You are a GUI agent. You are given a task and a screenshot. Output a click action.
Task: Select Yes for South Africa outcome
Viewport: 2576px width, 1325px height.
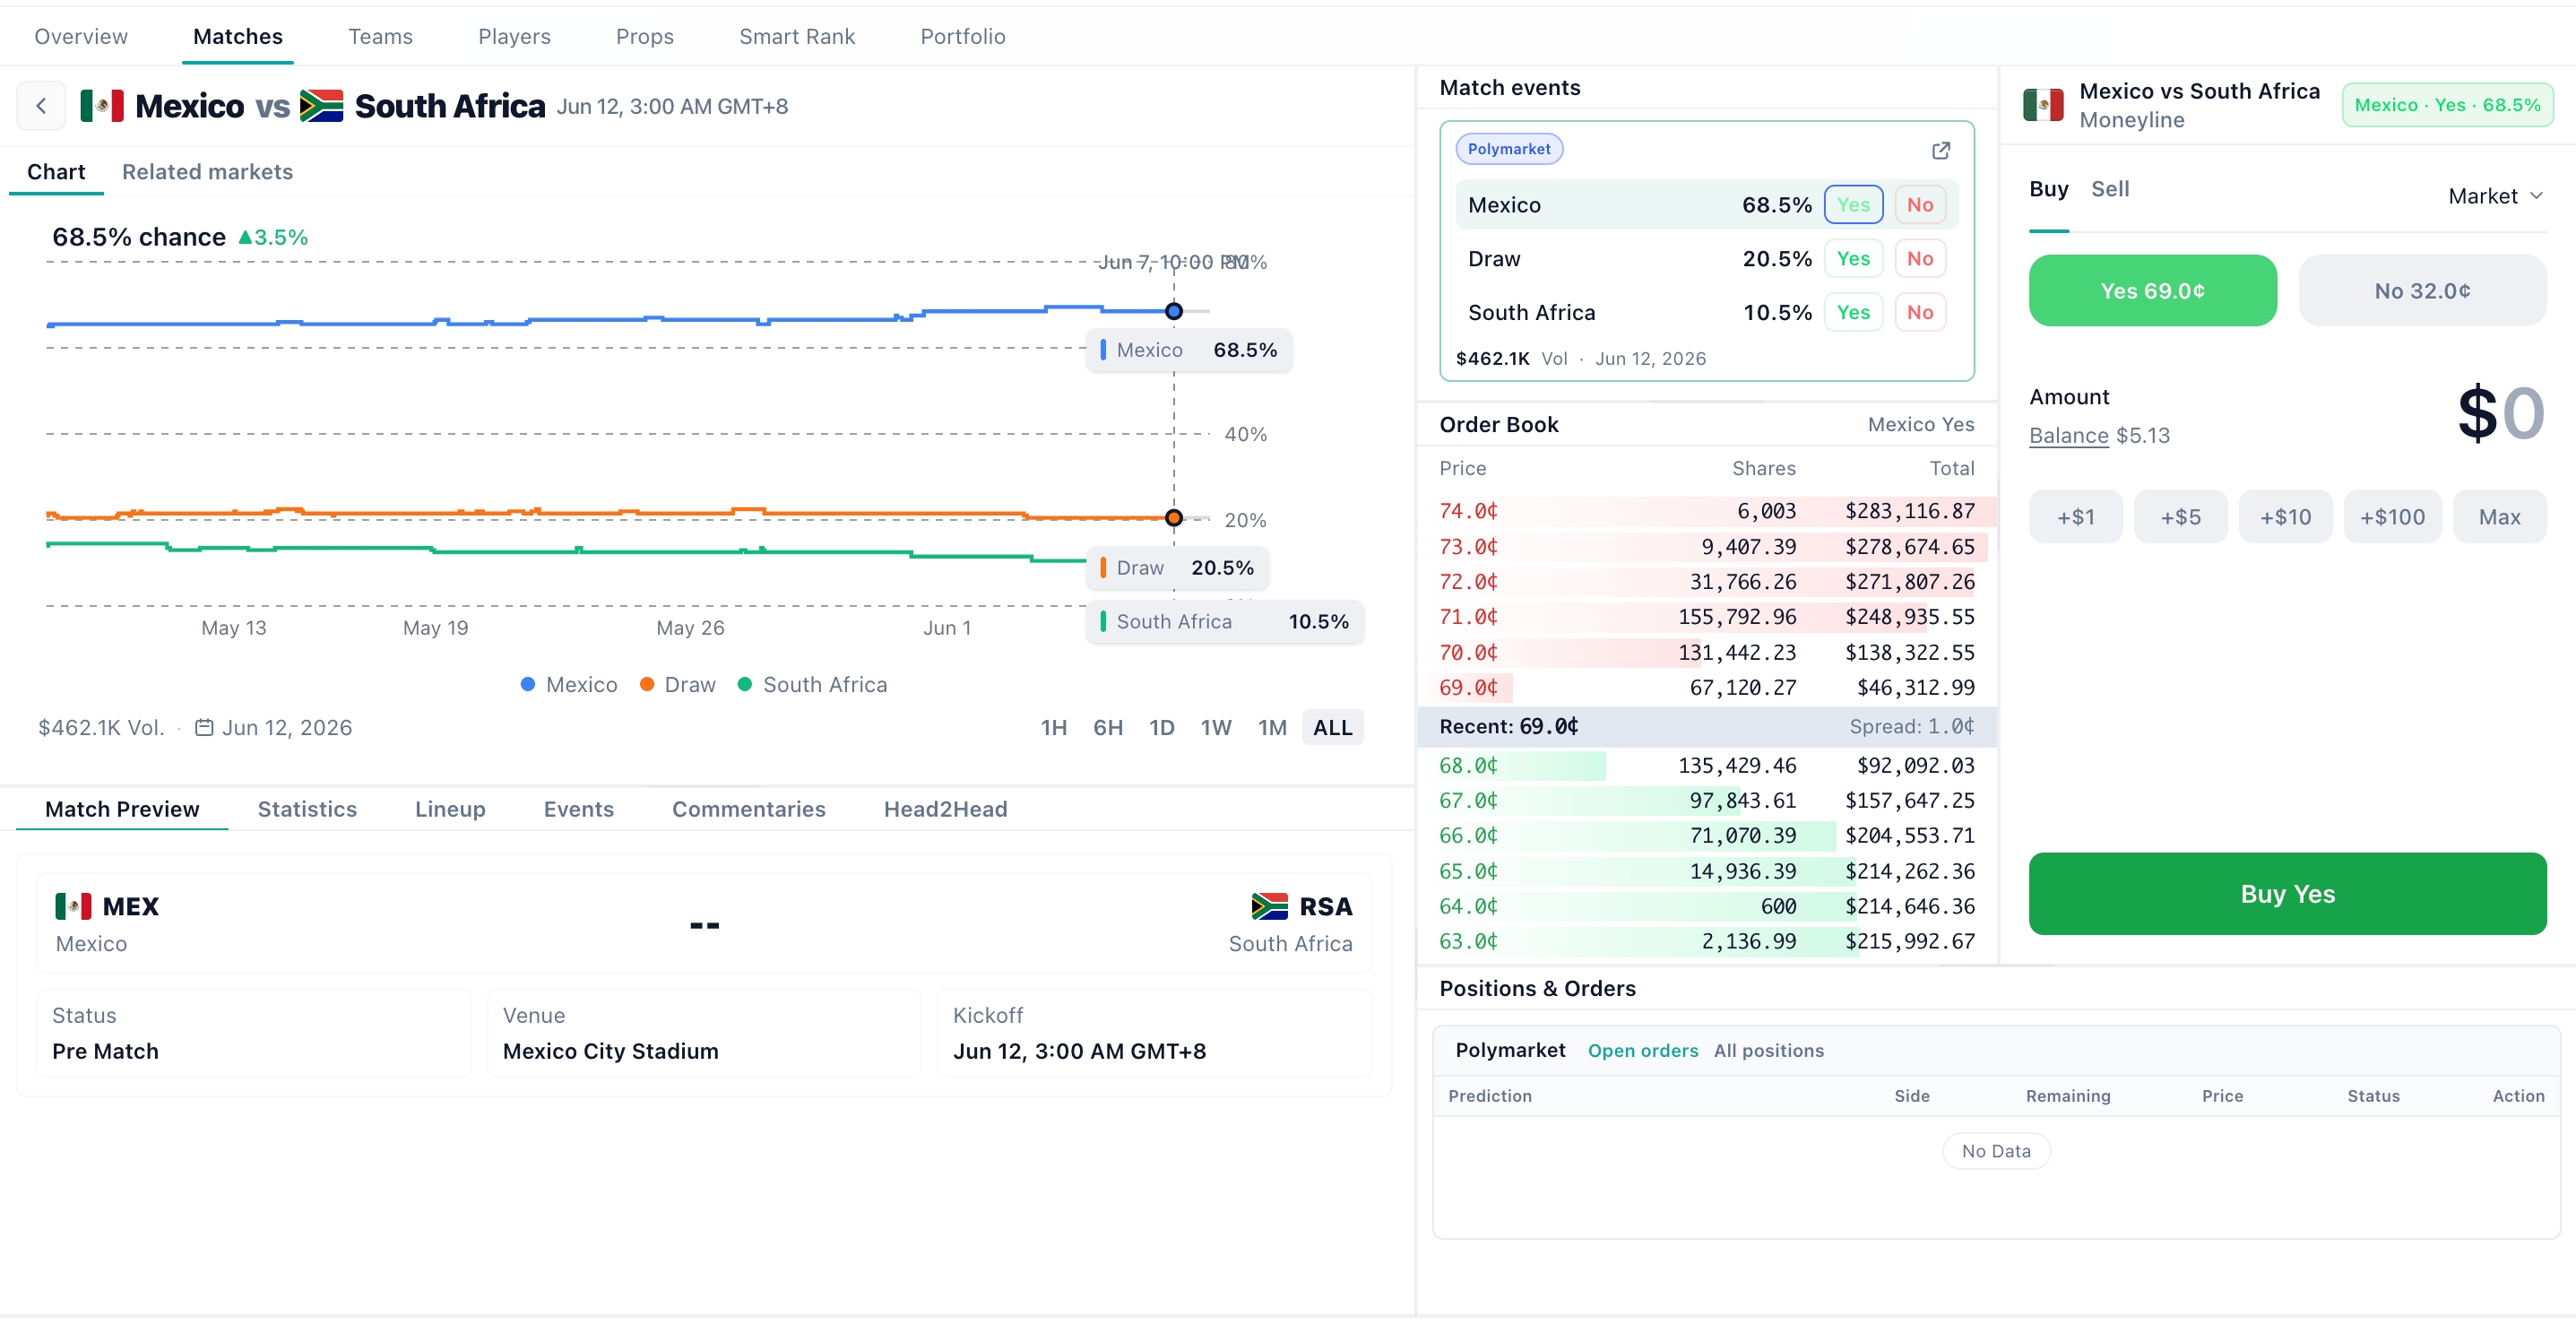point(1853,313)
